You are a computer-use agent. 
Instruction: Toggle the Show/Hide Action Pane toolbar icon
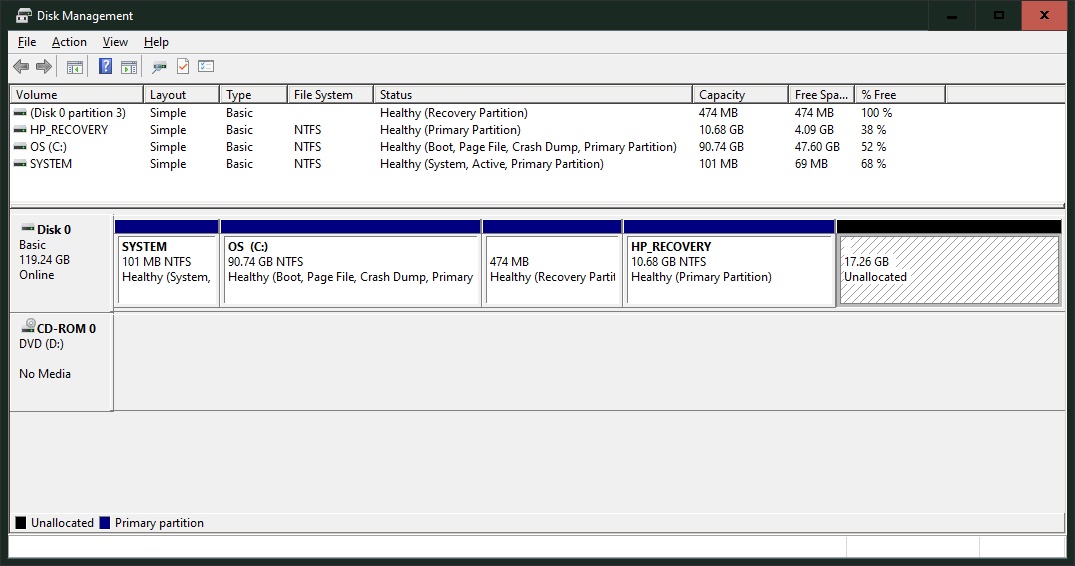coord(128,67)
